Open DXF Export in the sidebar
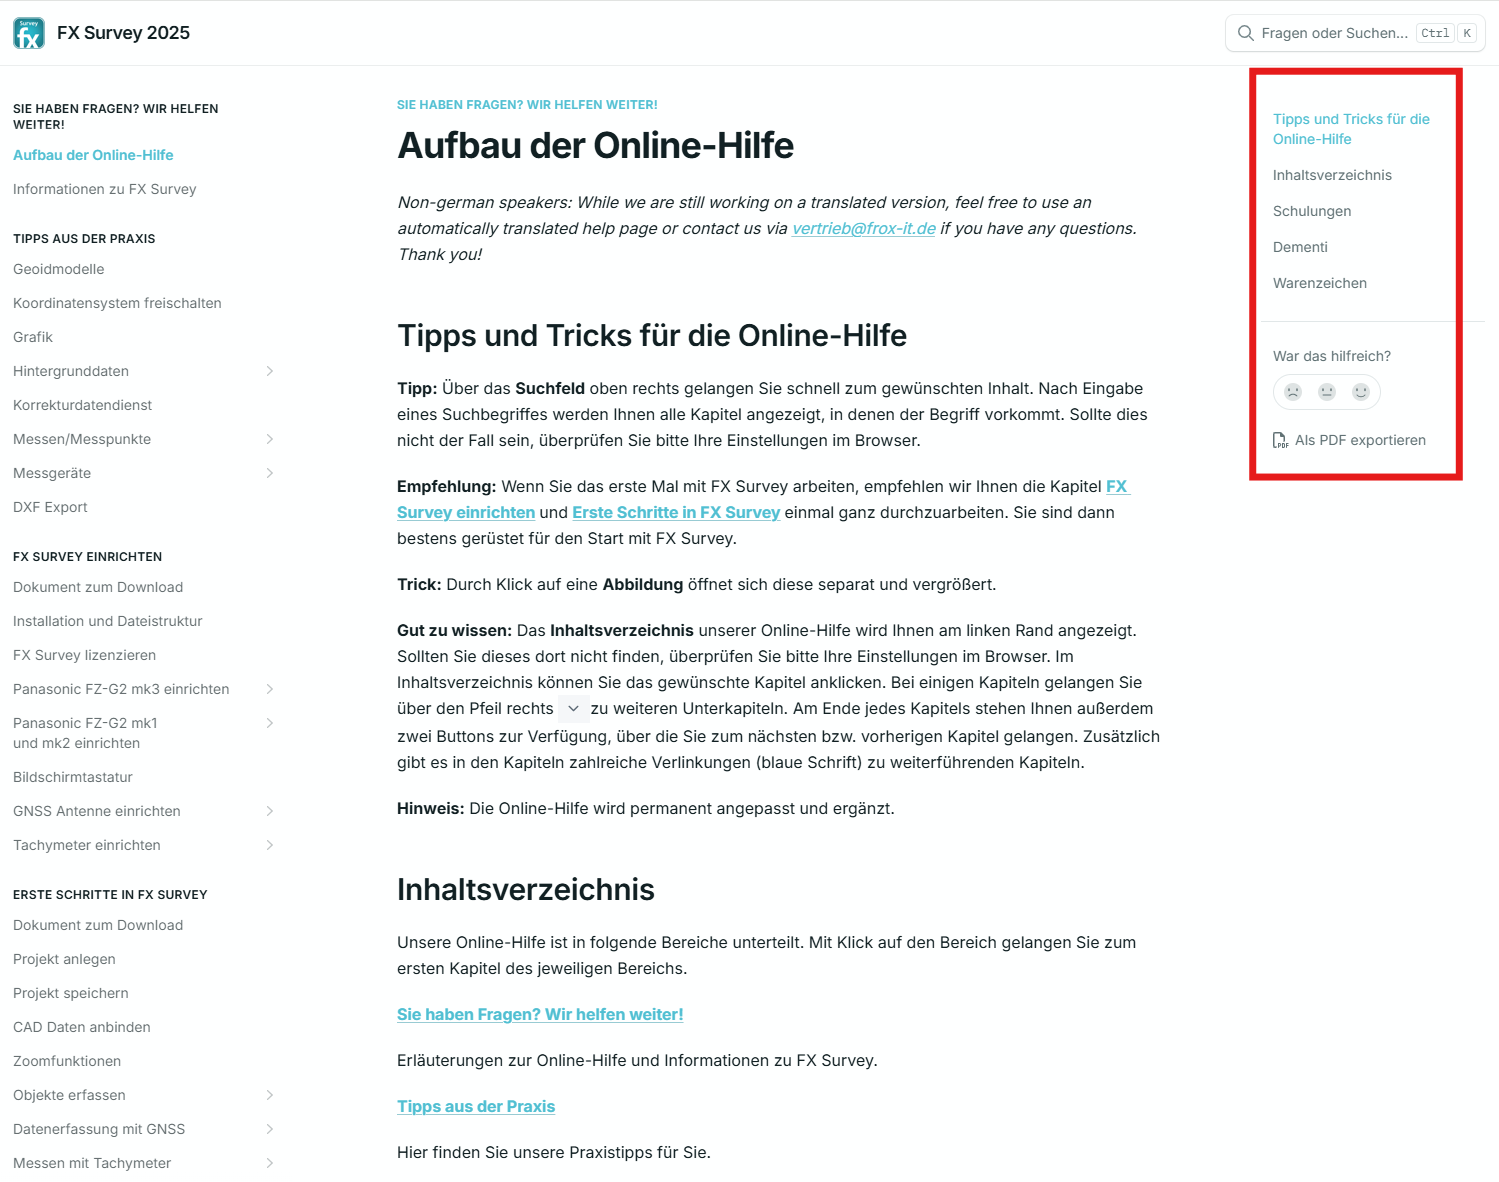Screen dimensions: 1499x1182 (x=51, y=507)
